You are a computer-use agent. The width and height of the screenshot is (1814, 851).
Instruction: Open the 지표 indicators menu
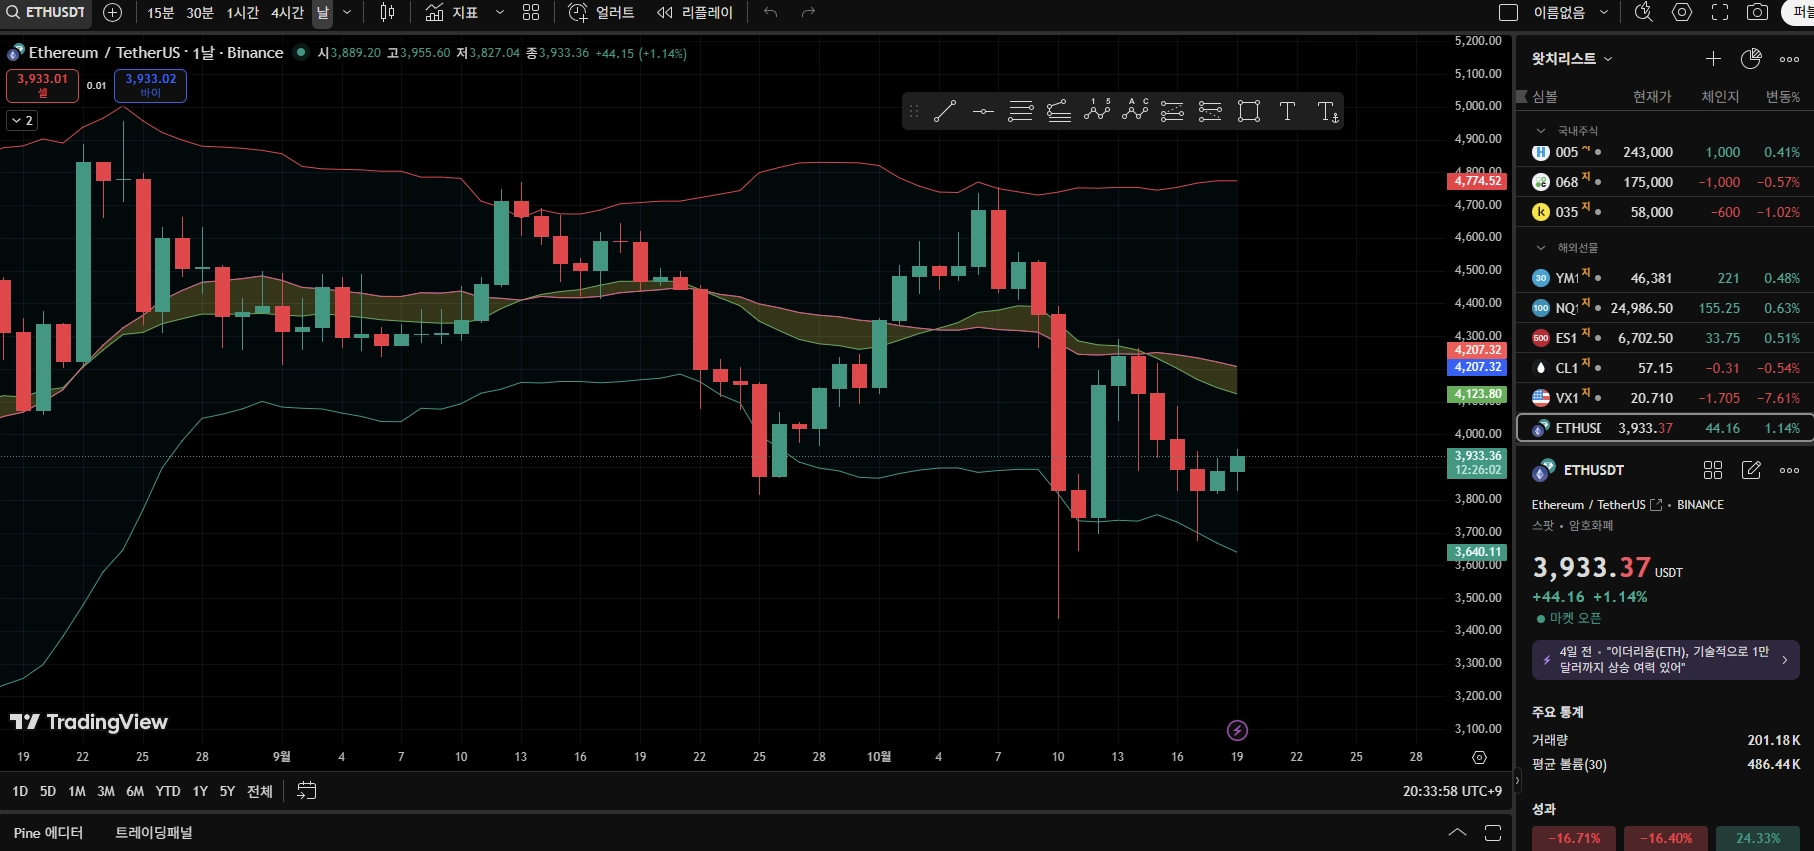tap(452, 12)
